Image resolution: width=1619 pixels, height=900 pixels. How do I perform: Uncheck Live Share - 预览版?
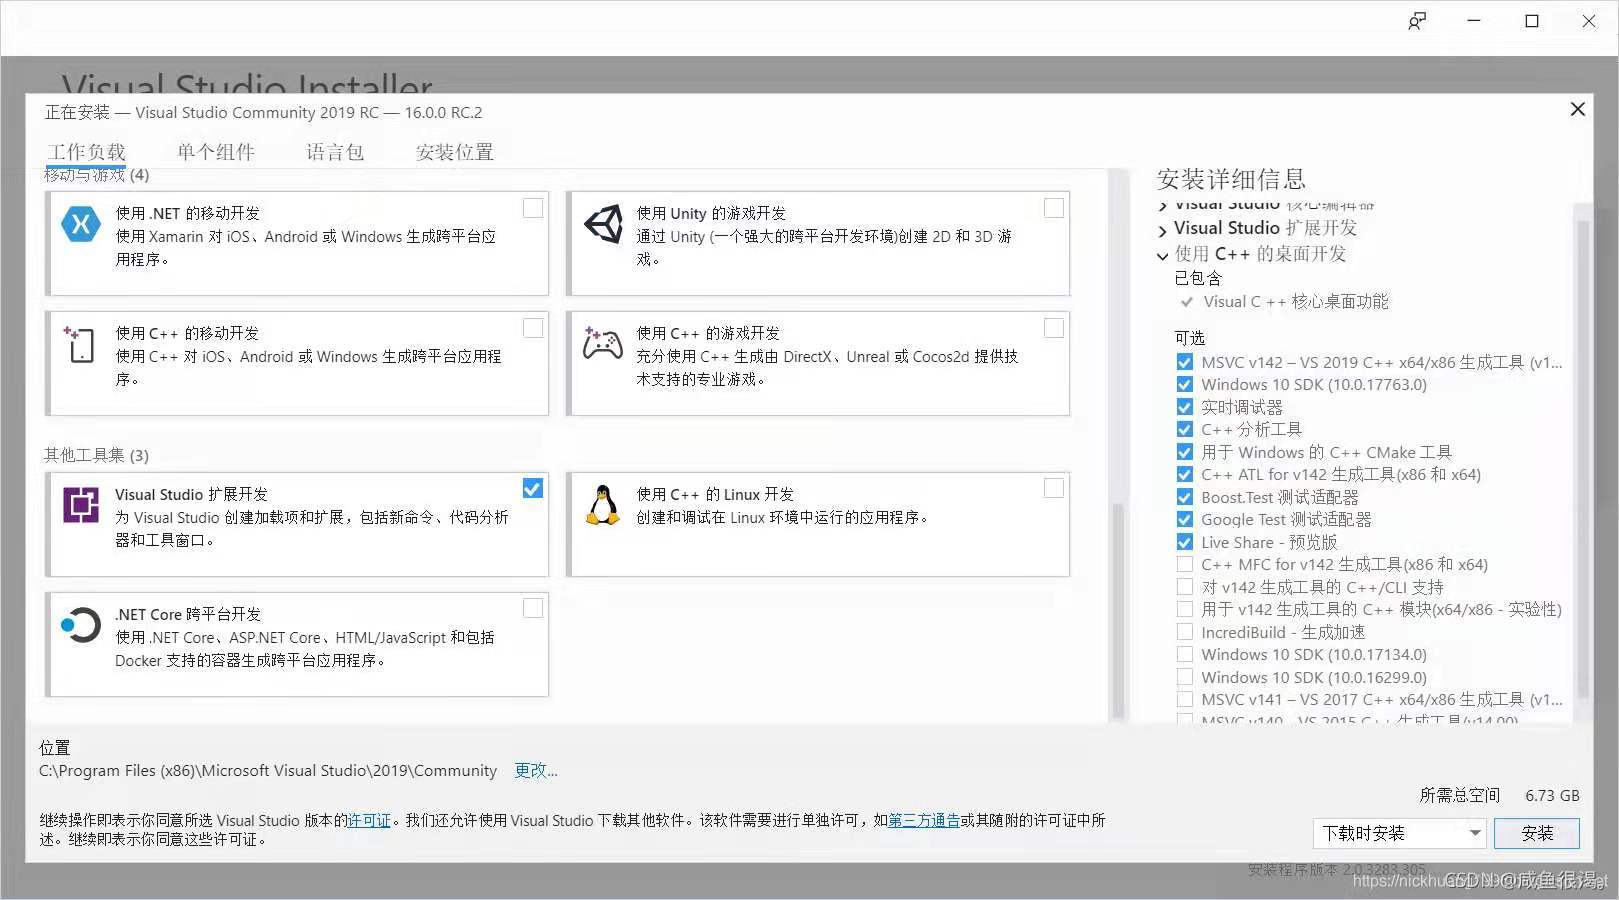1183,541
